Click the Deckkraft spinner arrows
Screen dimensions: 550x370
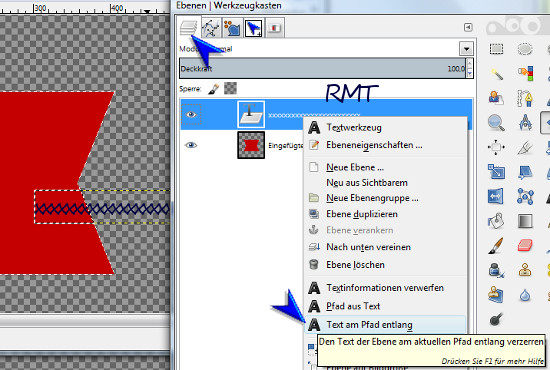click(x=470, y=68)
